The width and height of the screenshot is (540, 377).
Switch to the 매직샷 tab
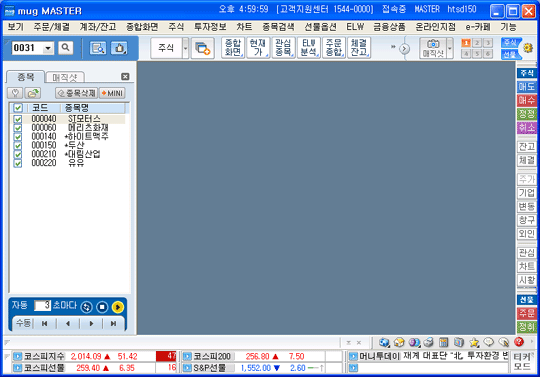tap(65, 77)
